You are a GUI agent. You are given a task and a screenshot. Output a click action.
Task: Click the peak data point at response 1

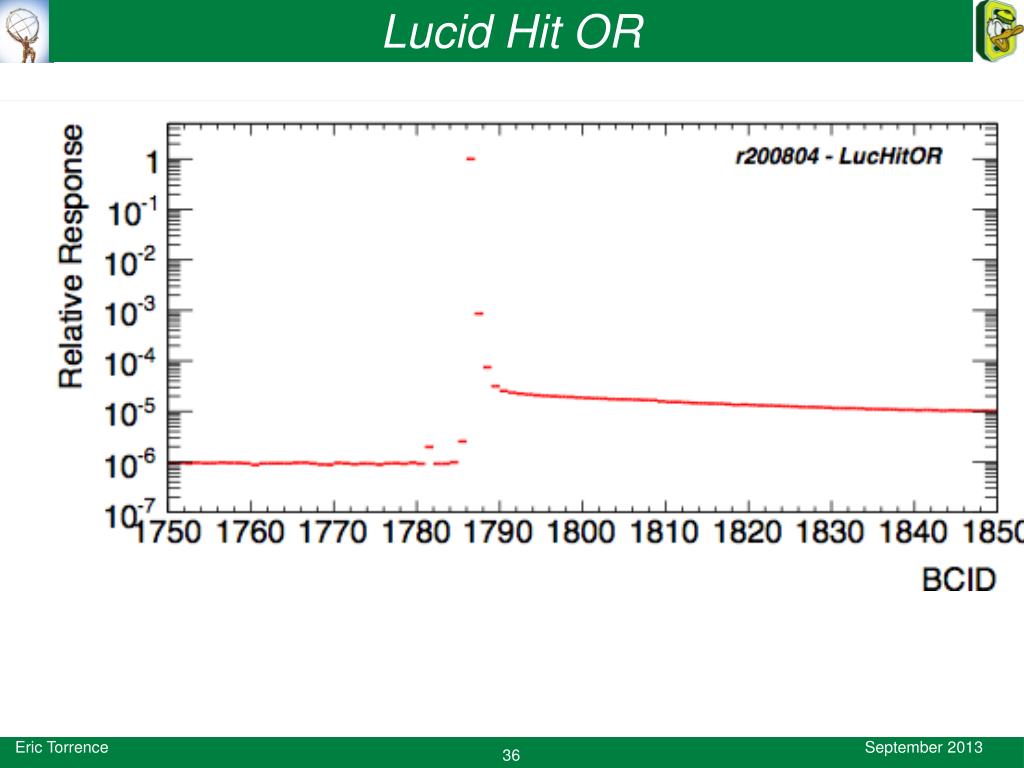470,159
